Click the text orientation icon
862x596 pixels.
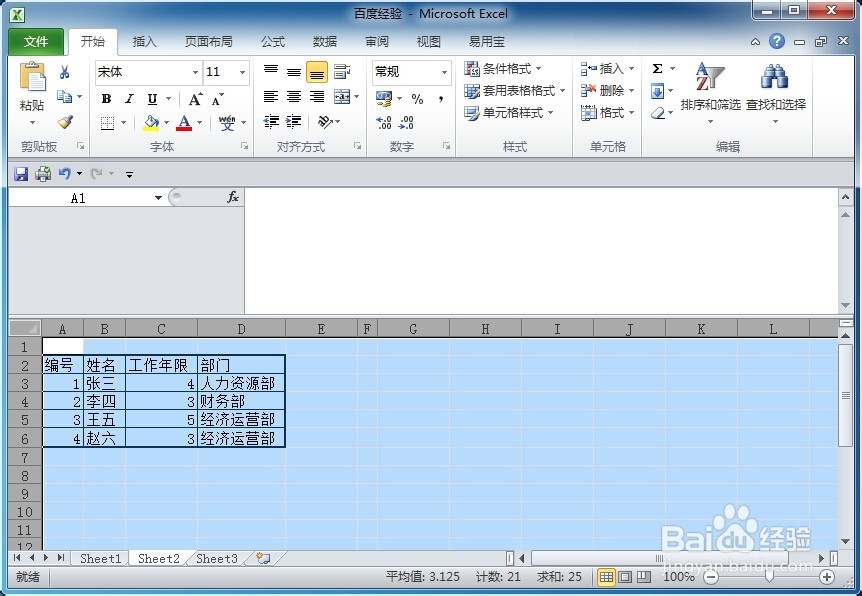coord(325,122)
